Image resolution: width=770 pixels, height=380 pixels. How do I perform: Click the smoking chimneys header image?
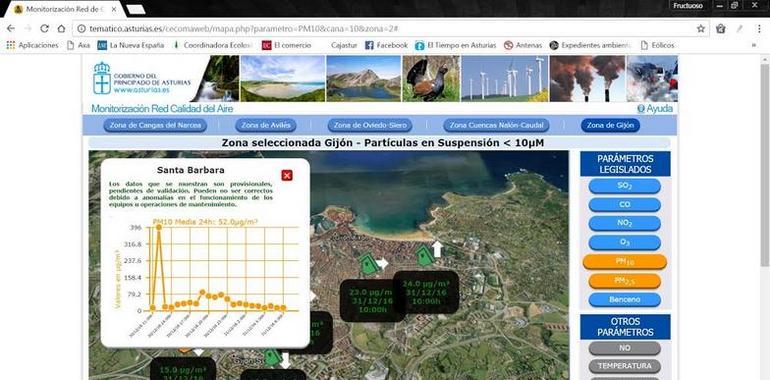[587, 78]
